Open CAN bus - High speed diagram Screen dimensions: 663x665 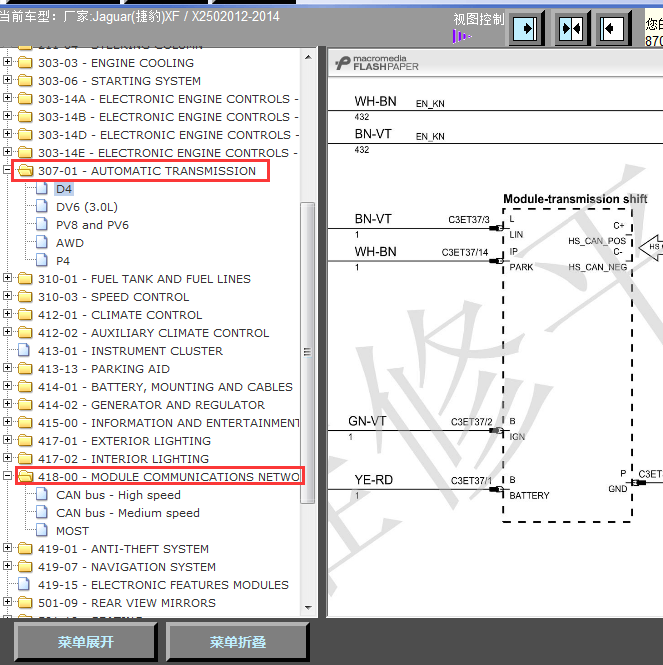point(118,495)
